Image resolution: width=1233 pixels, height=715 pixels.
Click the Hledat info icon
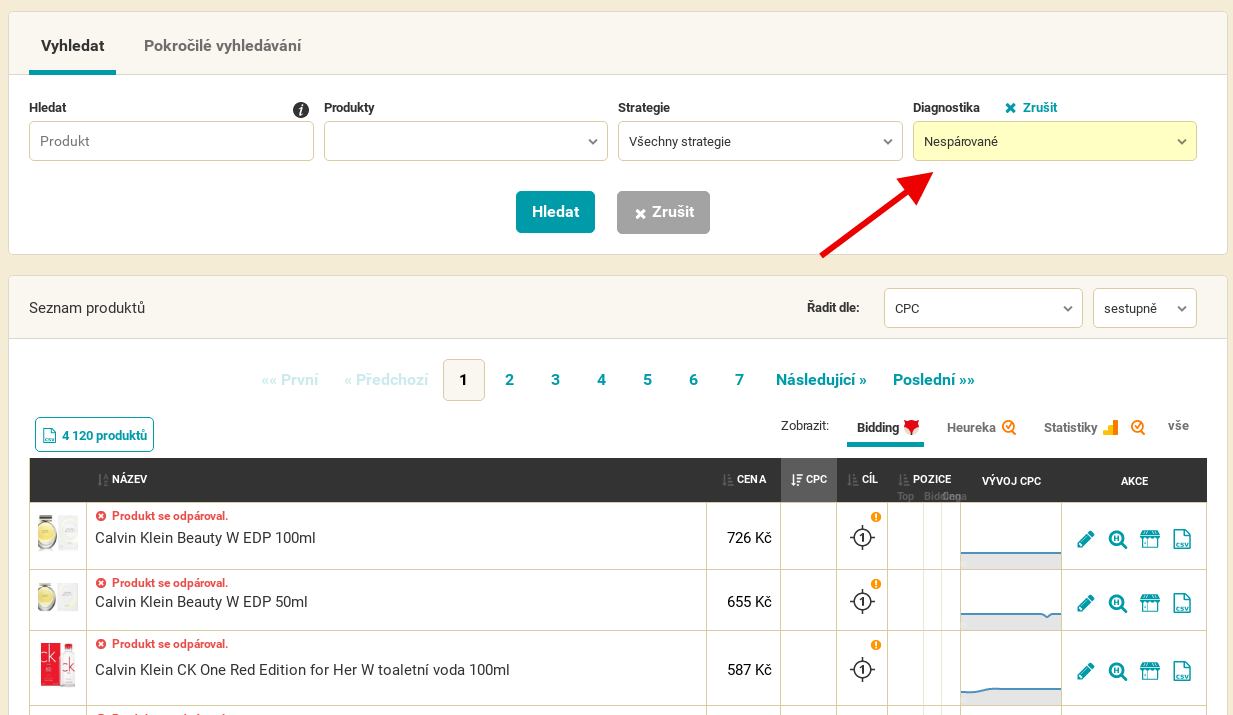[301, 110]
